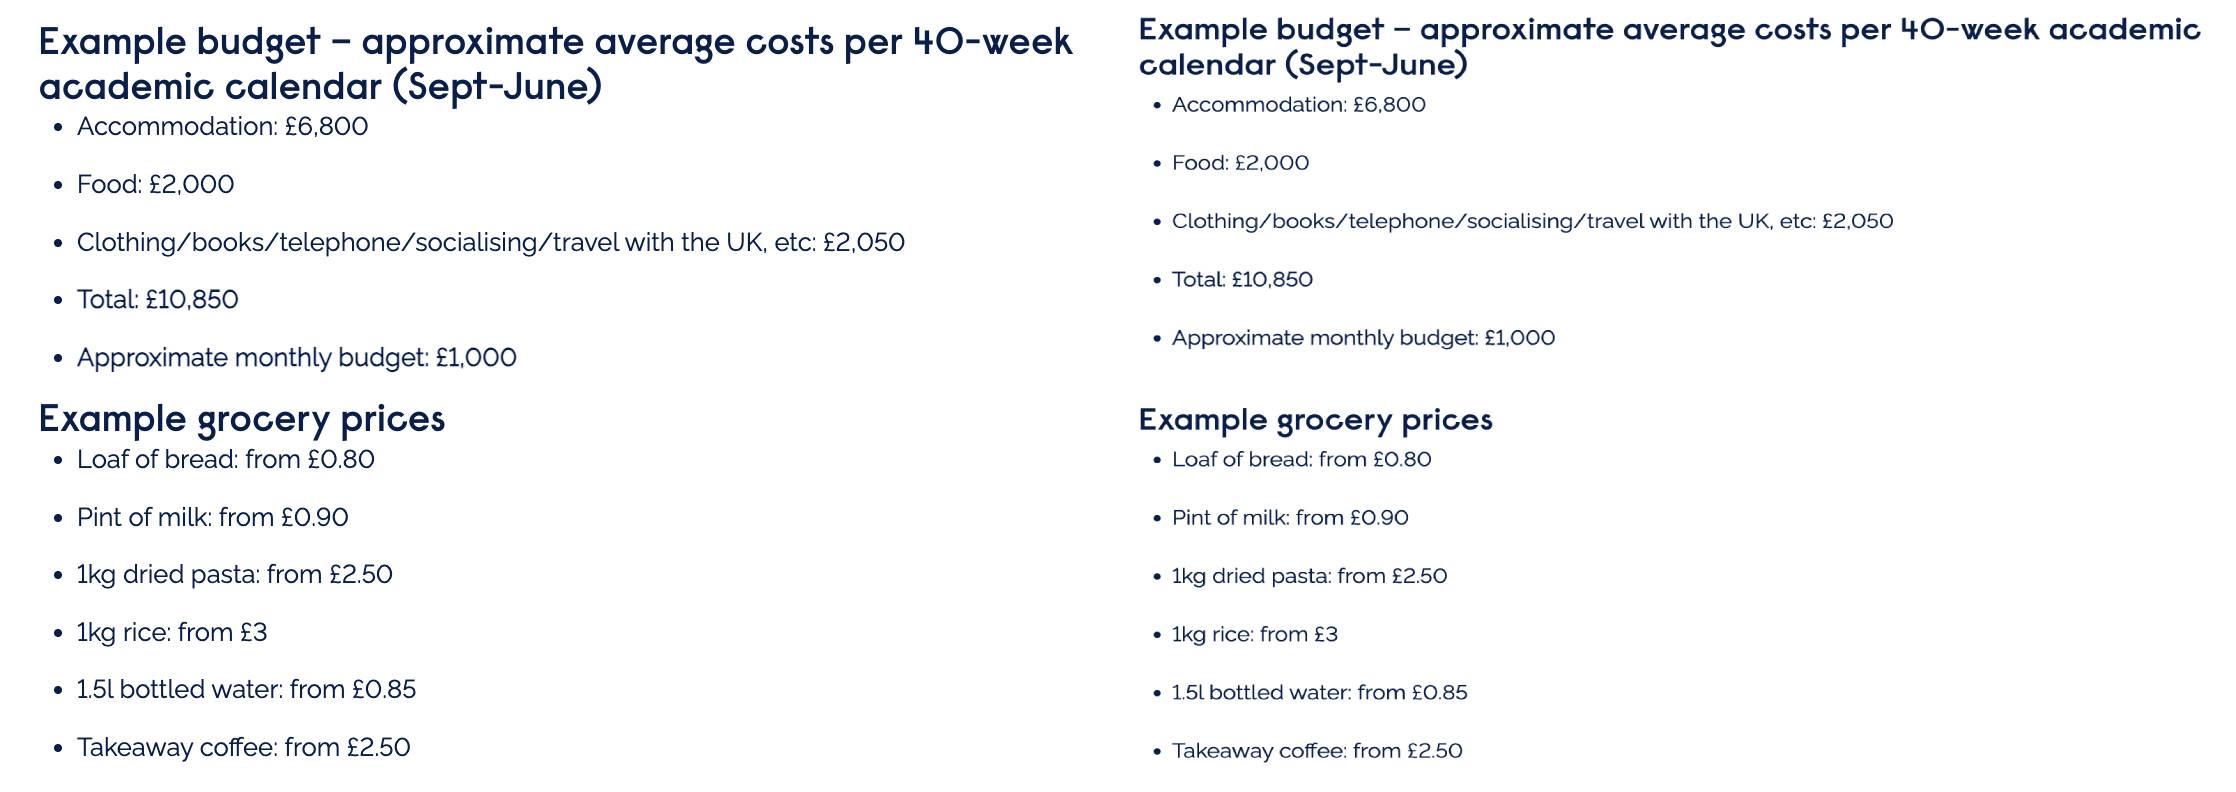2236x792 pixels.
Task: Select the larger-text '1.5l bottled water: from £0.85' item
Action: (246, 690)
